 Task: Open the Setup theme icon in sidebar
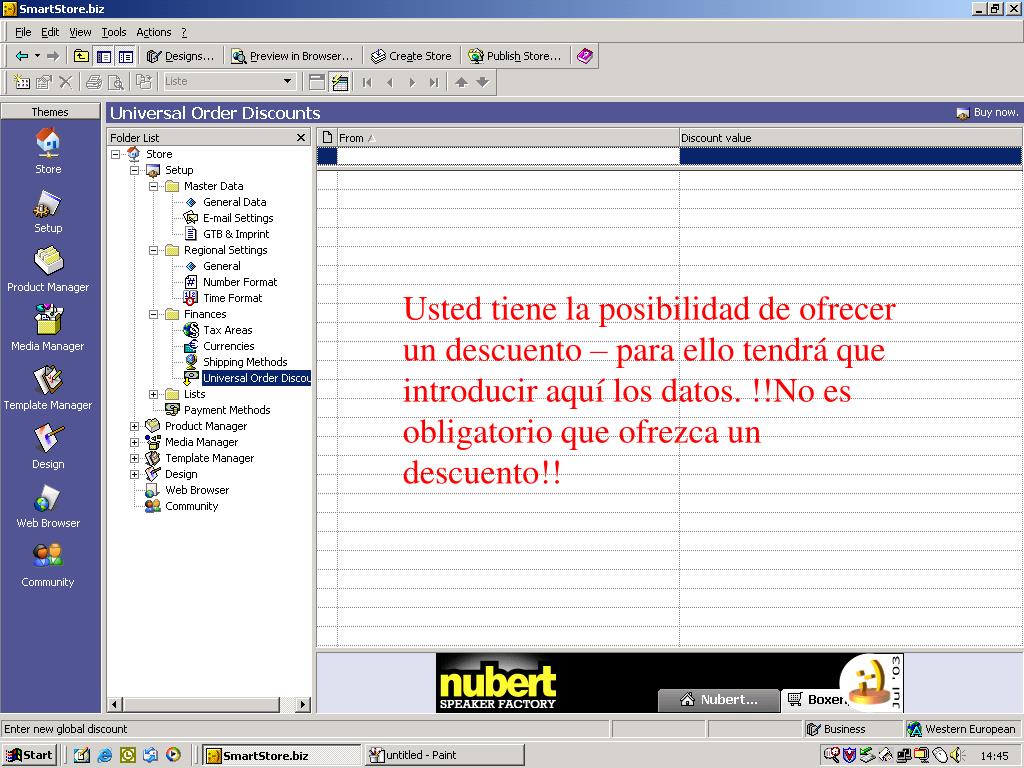[x=48, y=203]
